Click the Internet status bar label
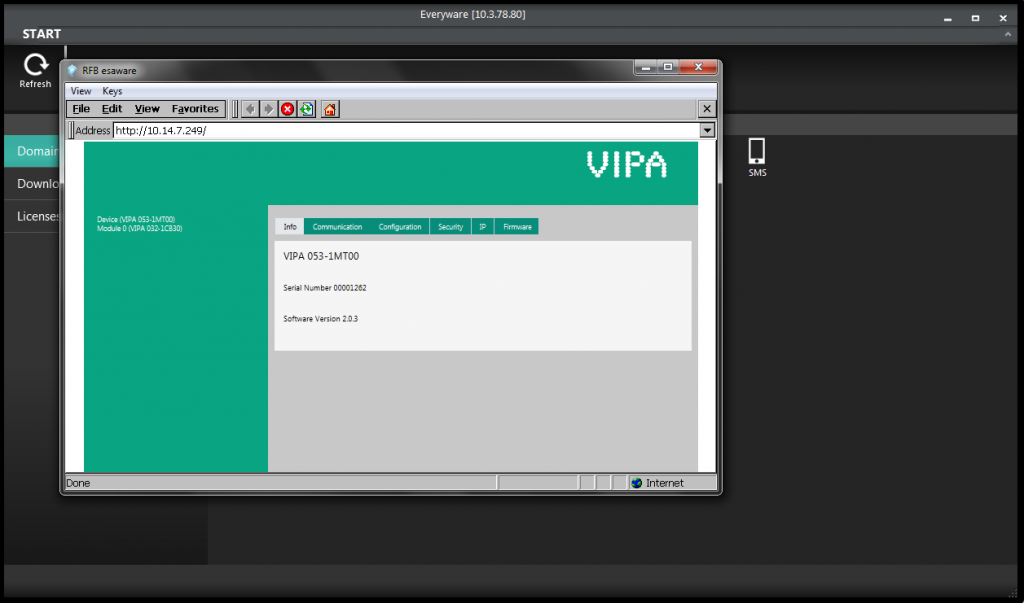This screenshot has height=603, width=1024. 665,483
